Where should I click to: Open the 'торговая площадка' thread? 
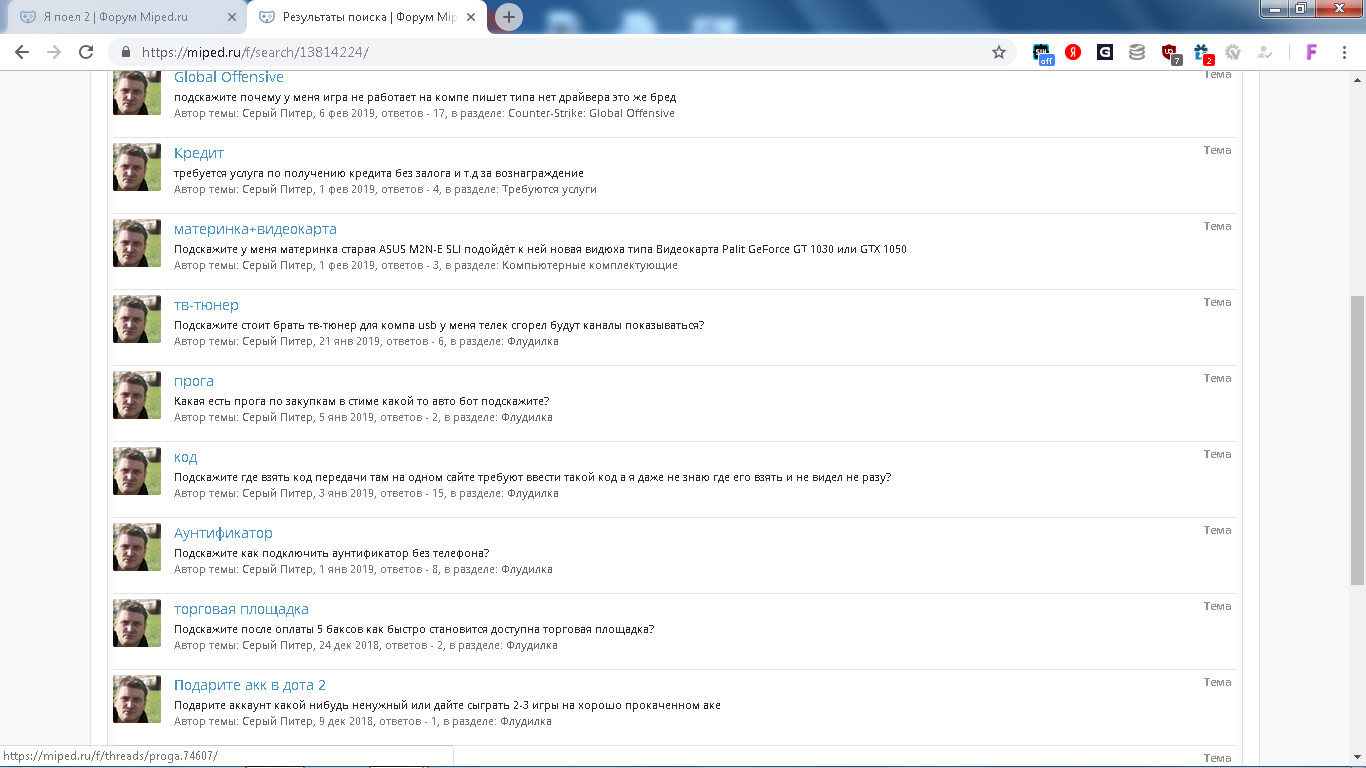pos(241,609)
